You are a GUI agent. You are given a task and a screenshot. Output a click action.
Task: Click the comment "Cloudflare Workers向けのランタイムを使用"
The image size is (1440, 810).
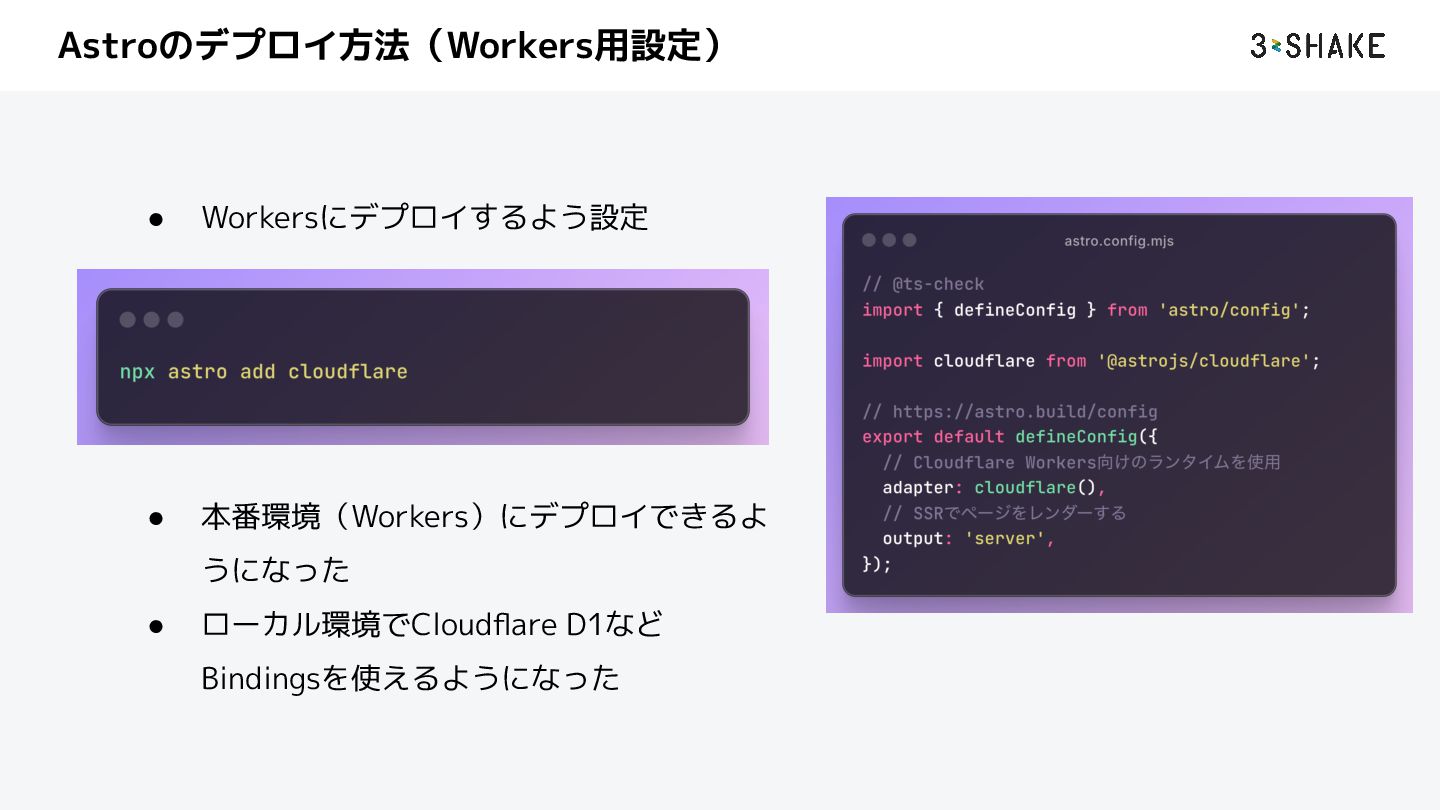click(1082, 462)
